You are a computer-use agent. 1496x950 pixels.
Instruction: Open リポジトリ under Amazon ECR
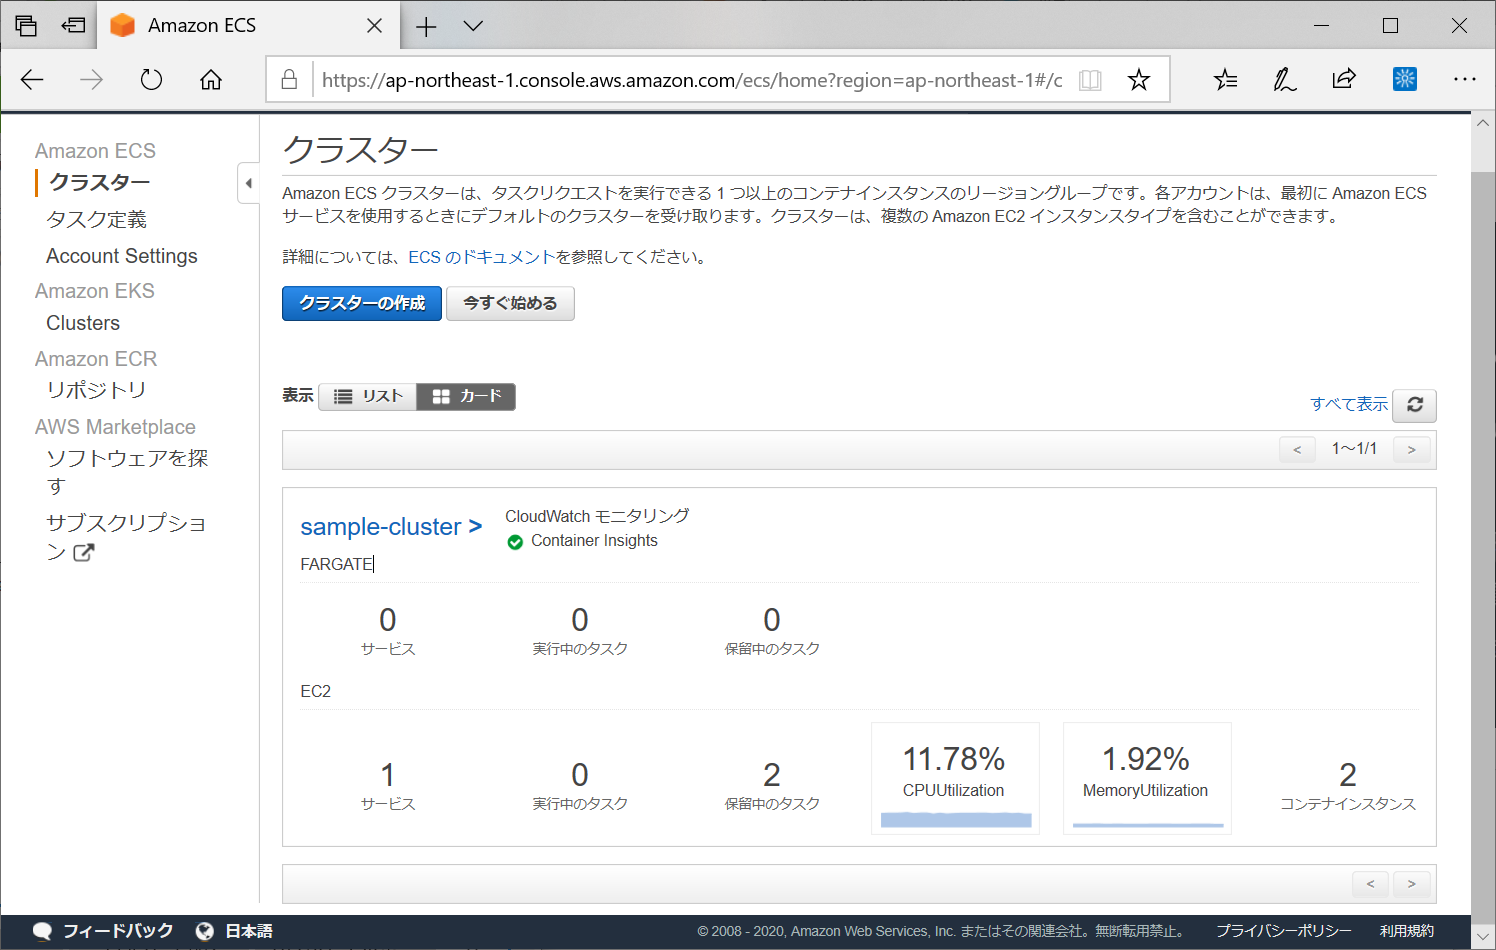(x=96, y=390)
